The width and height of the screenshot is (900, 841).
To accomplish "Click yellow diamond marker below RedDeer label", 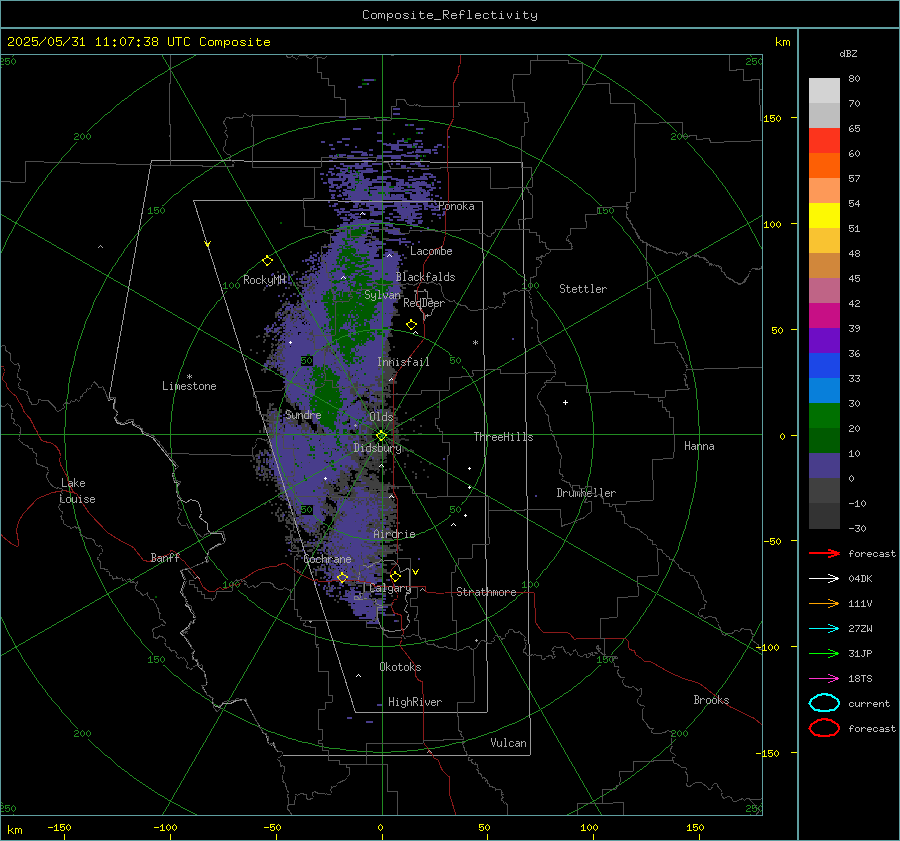I will point(411,325).
